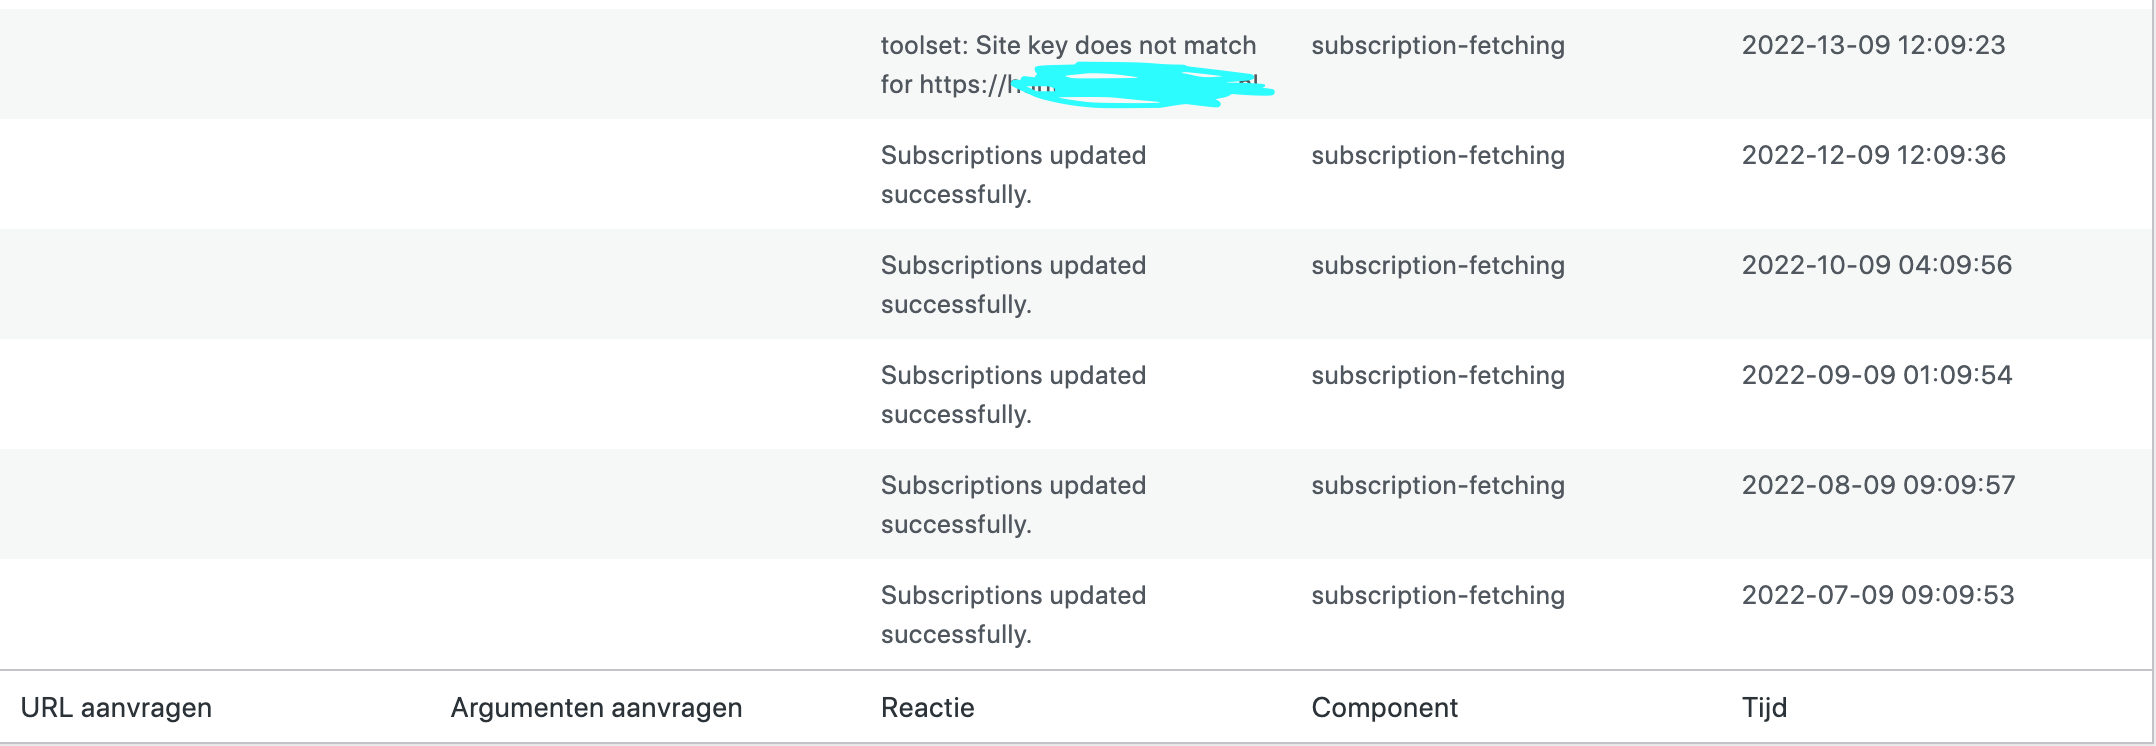This screenshot has width=2156, height=746.
Task: Click subscription-fetching in the top log row
Action: tap(1438, 46)
